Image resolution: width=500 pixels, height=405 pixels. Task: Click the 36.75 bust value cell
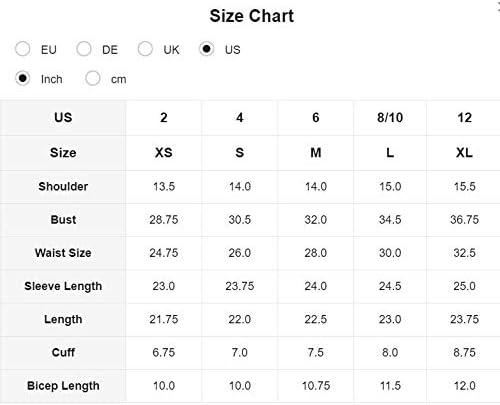[x=464, y=220]
